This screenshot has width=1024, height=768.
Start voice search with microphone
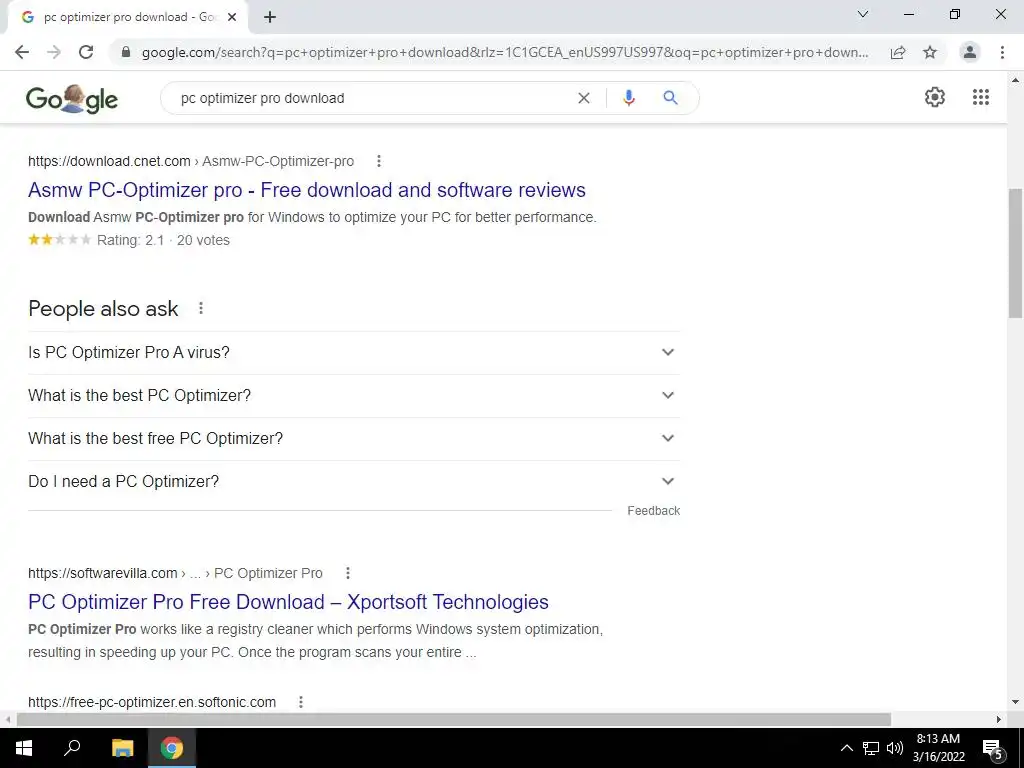pyautogui.click(x=629, y=98)
